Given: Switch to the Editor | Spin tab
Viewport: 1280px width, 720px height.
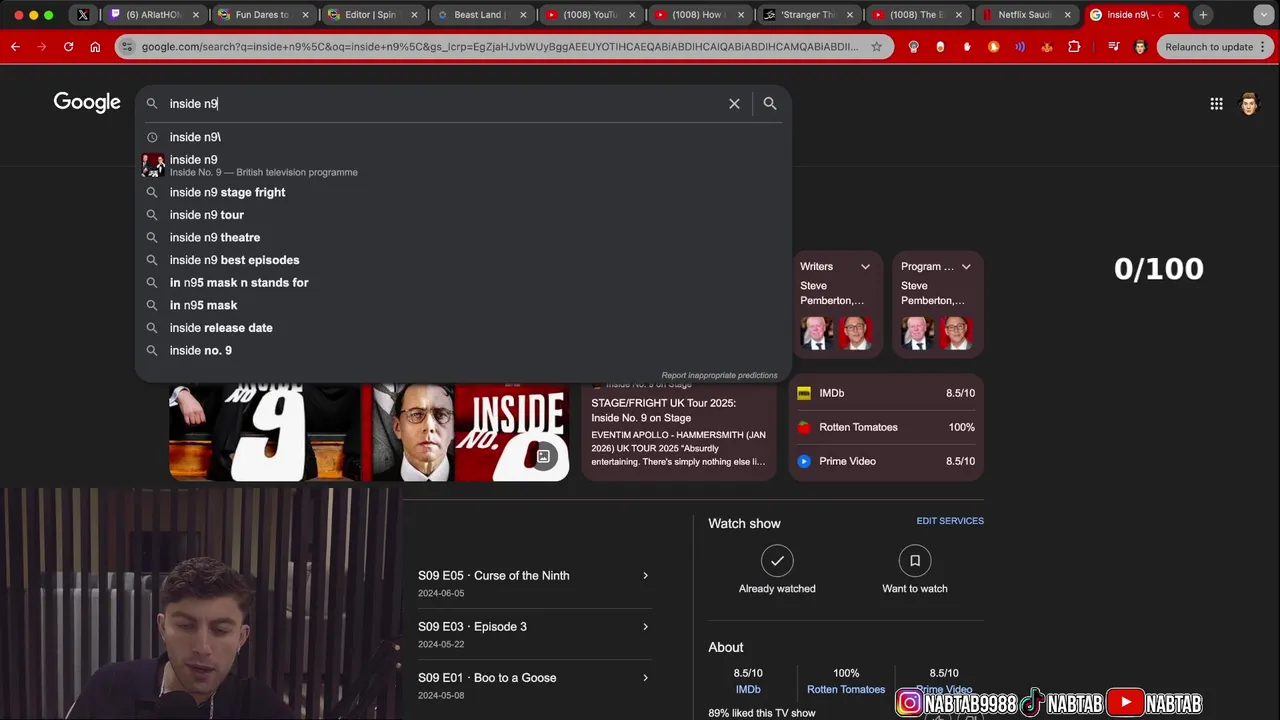Looking at the screenshot, I should 371,15.
